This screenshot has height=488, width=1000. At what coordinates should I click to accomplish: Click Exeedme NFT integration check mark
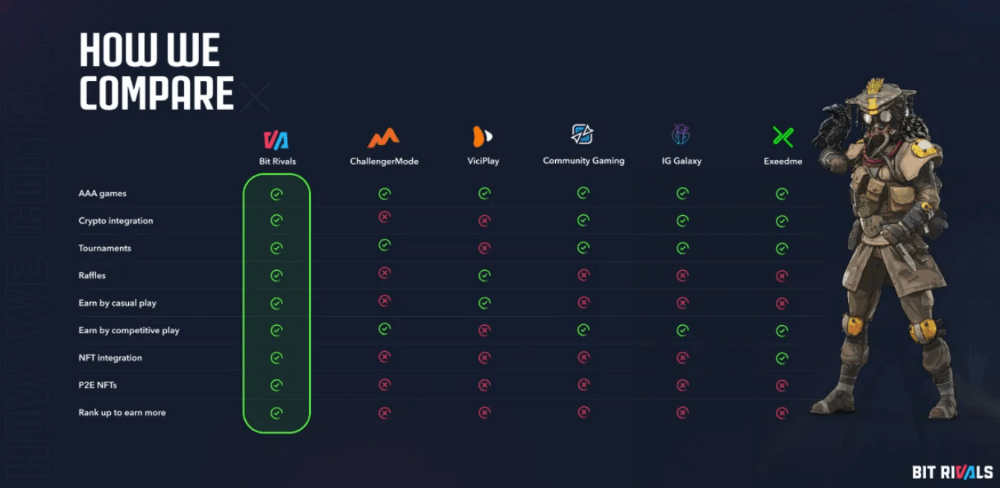pyautogui.click(x=782, y=358)
